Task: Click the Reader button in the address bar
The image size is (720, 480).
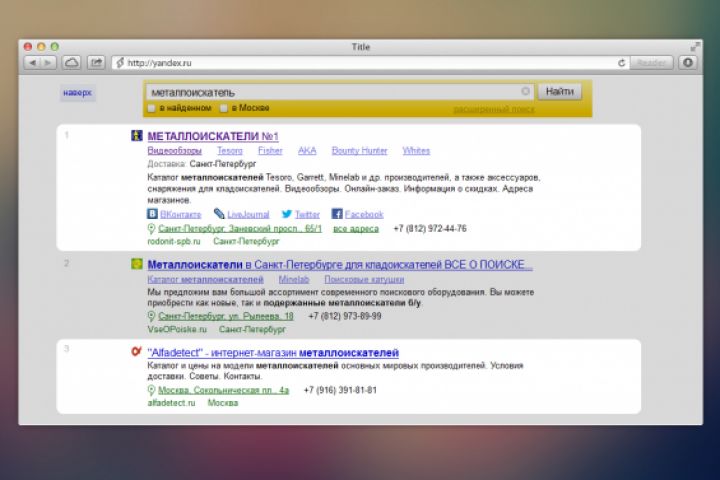Action: click(x=652, y=63)
